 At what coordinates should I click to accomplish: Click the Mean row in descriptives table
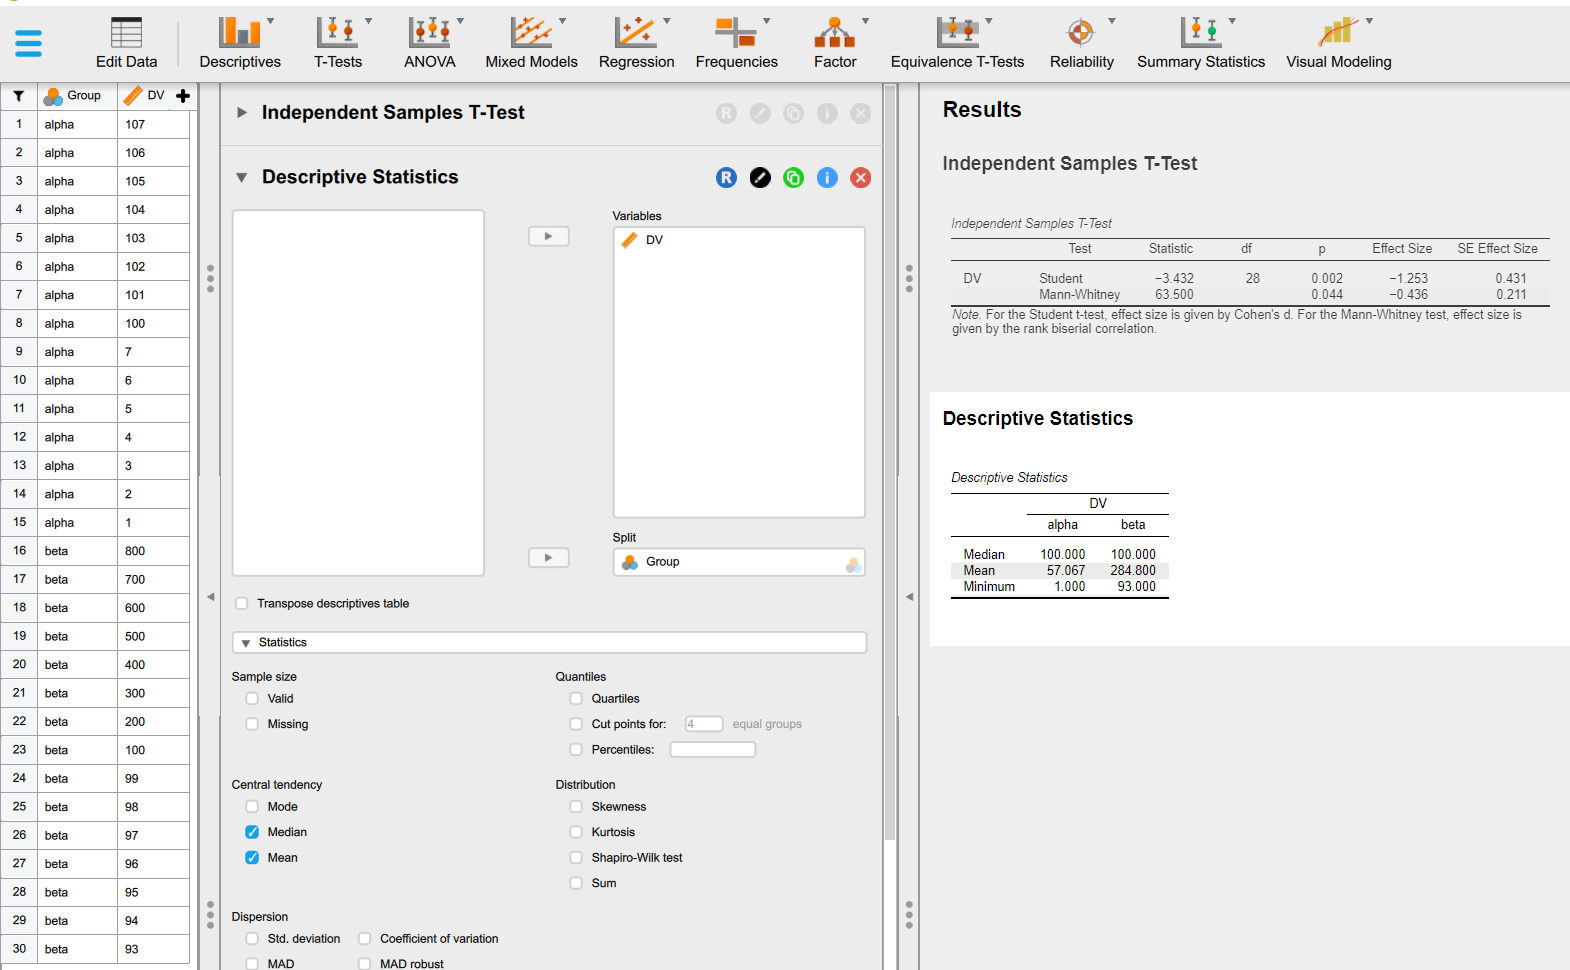[x=1060, y=571]
